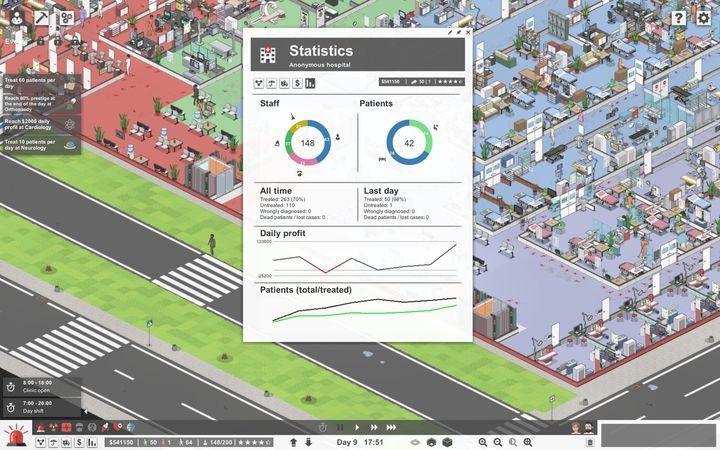Viewport: 720px width, 450px height.
Task: Open insurance umbrella view from bottom bar
Action: (x=54, y=443)
